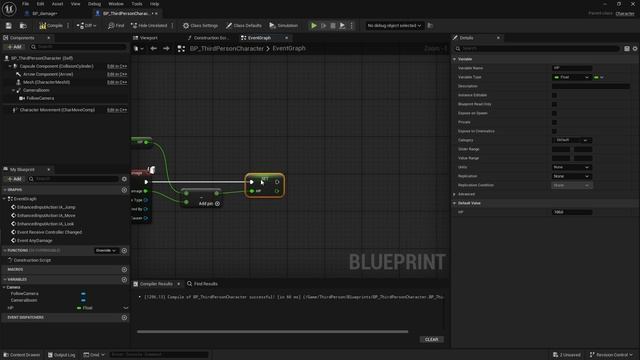Image resolution: width=640 pixels, height=360 pixels.
Task: Open My Blueprint settings gear
Action: [x=124, y=179]
